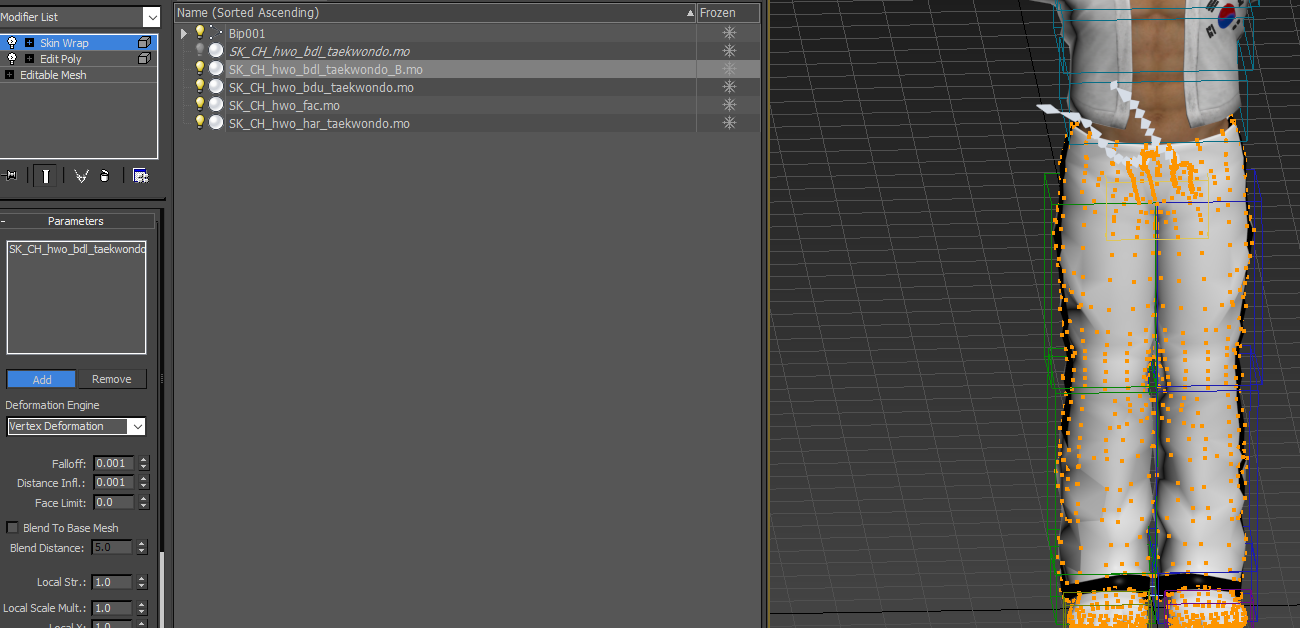Toggle Skin Wrap modifier lightbulb

[x=12, y=43]
